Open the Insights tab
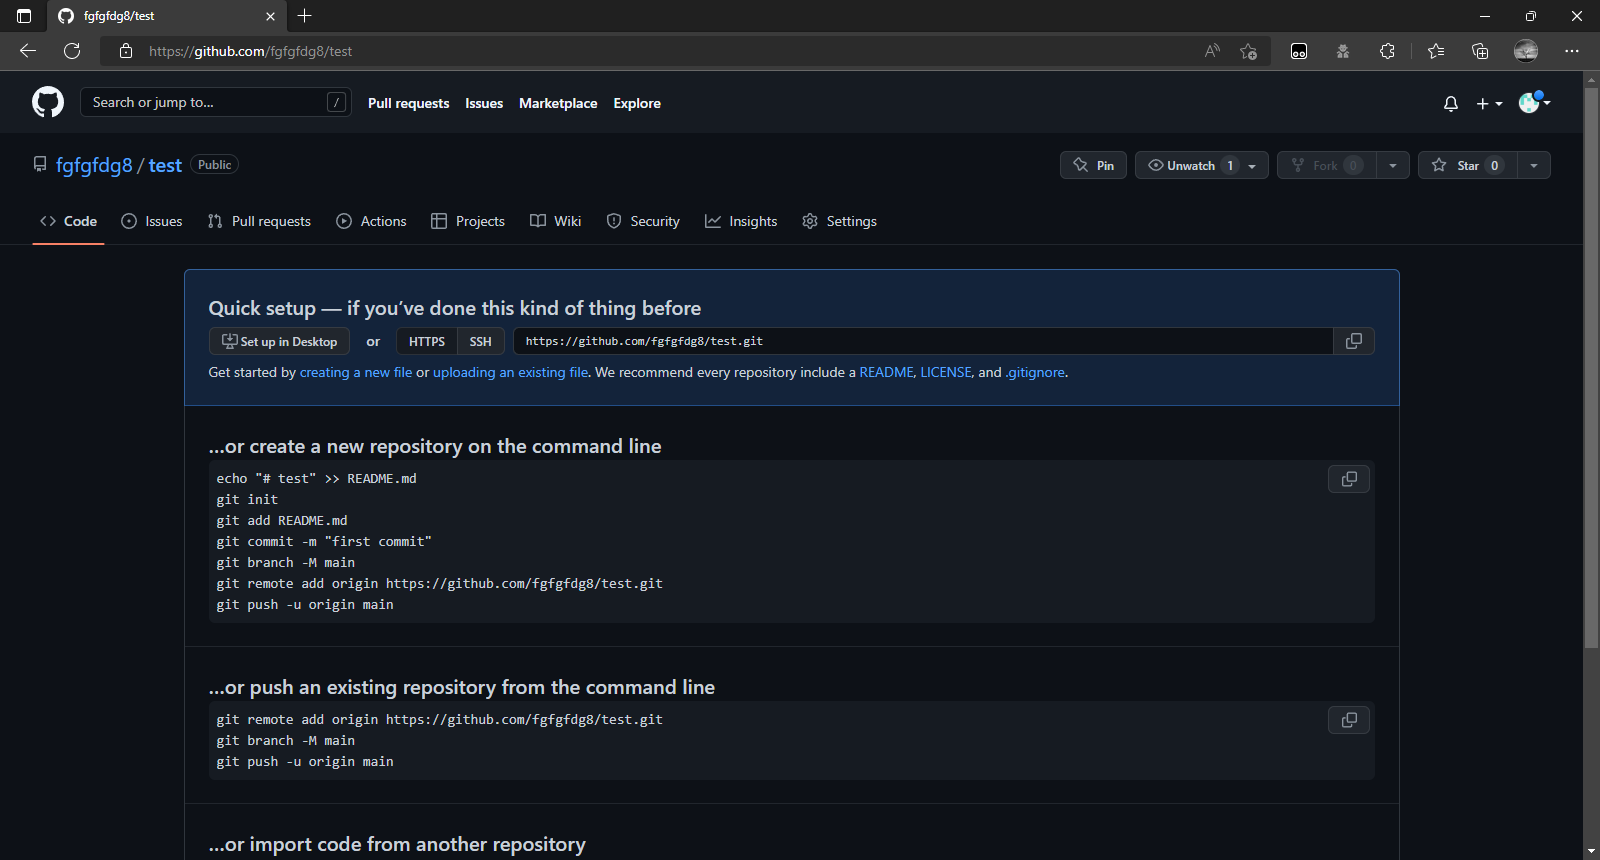 741,221
